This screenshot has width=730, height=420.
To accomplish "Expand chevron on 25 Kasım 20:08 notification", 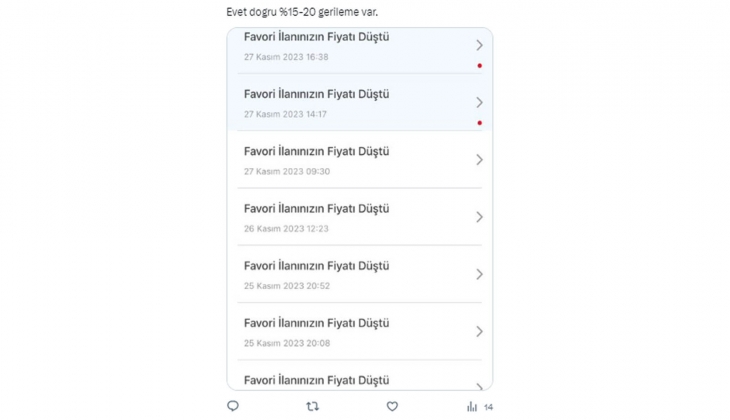I will point(480,331).
